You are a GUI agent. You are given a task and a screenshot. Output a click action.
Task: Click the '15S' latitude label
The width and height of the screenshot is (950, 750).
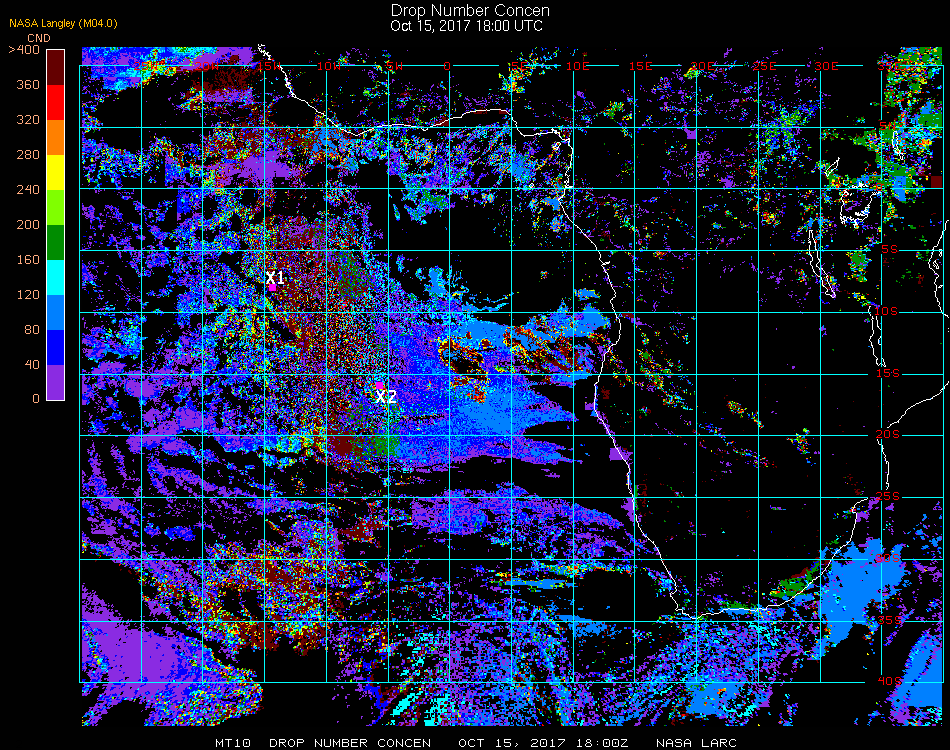(x=888, y=374)
